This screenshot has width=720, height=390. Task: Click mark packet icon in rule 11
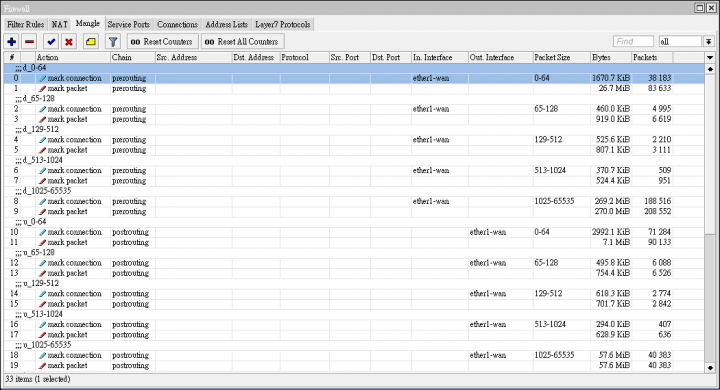(42, 242)
